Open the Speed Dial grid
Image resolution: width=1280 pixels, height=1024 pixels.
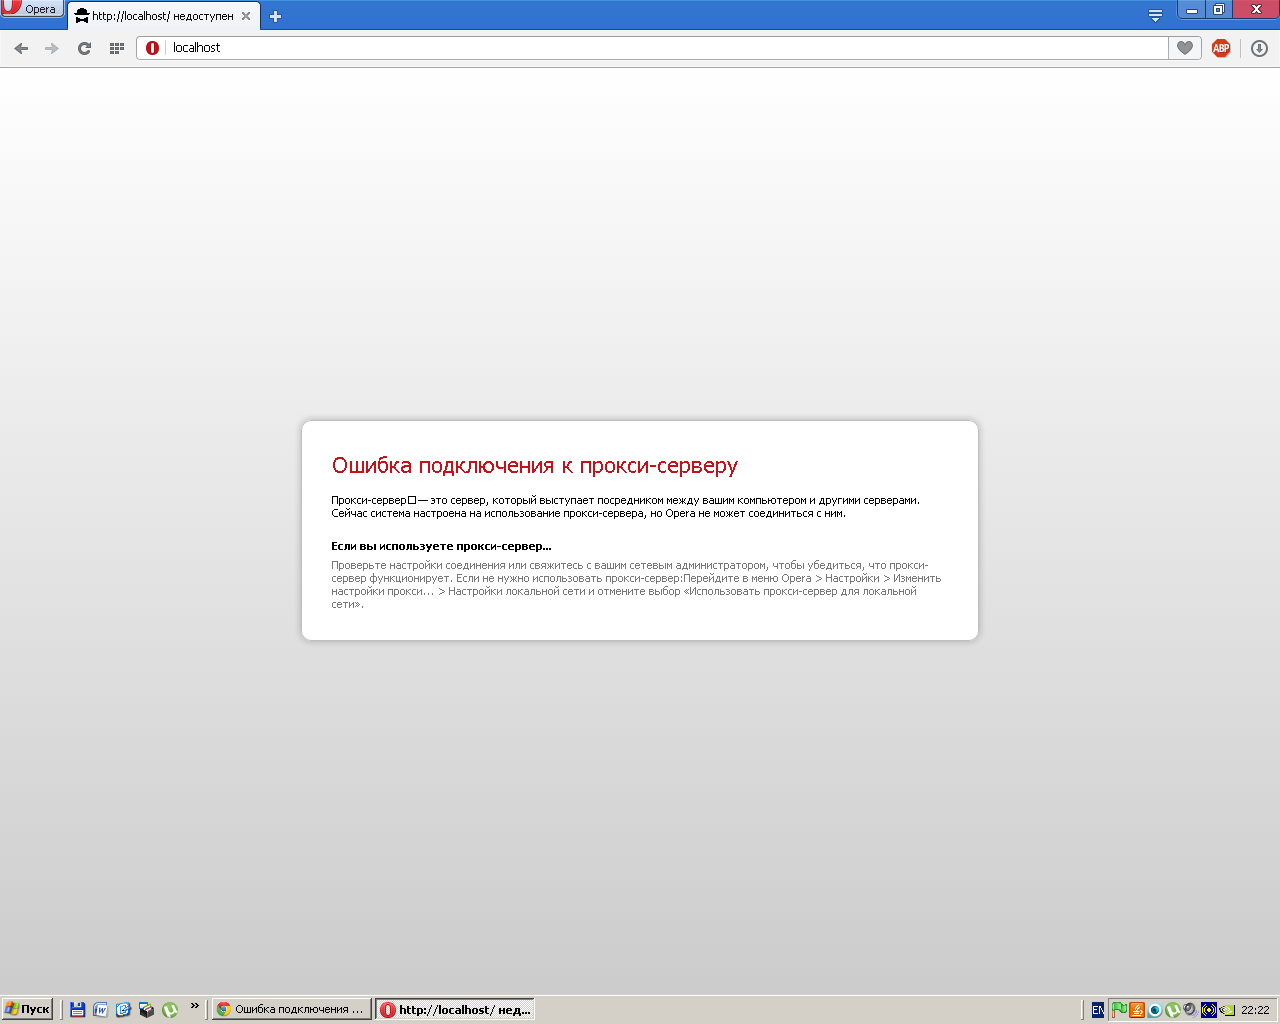point(116,48)
